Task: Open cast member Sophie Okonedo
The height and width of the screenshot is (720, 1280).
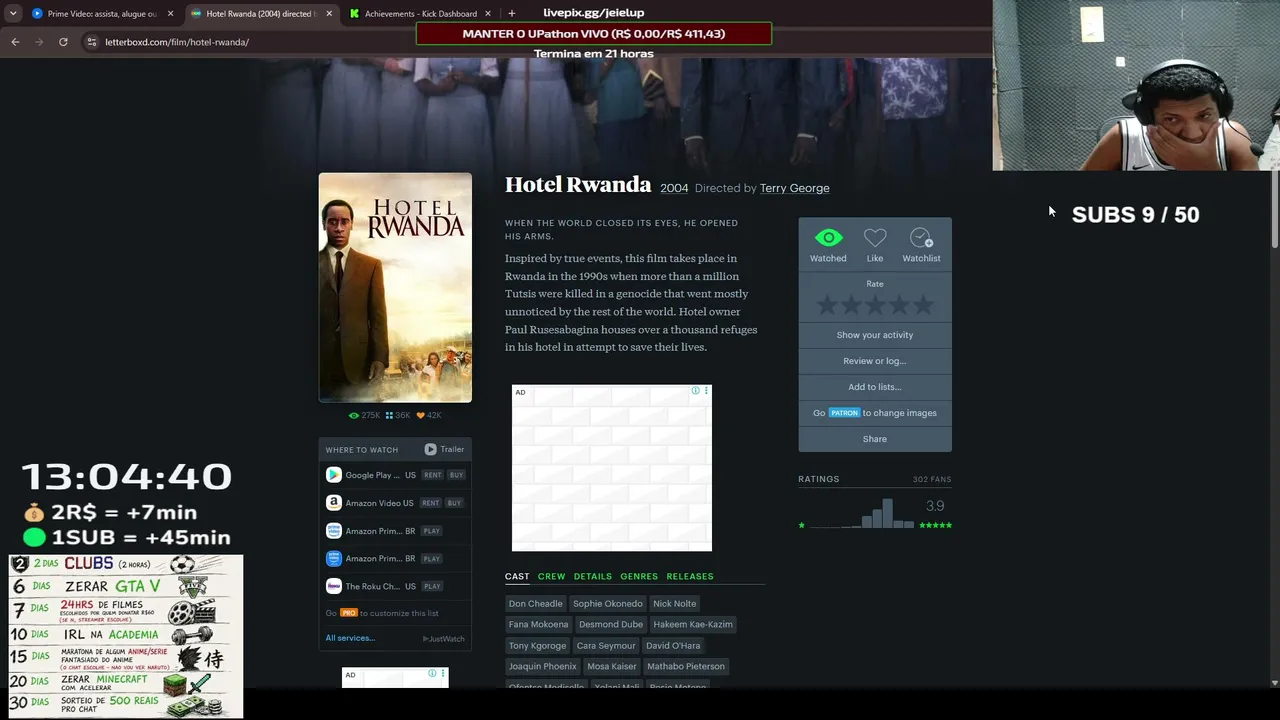Action: [608, 603]
